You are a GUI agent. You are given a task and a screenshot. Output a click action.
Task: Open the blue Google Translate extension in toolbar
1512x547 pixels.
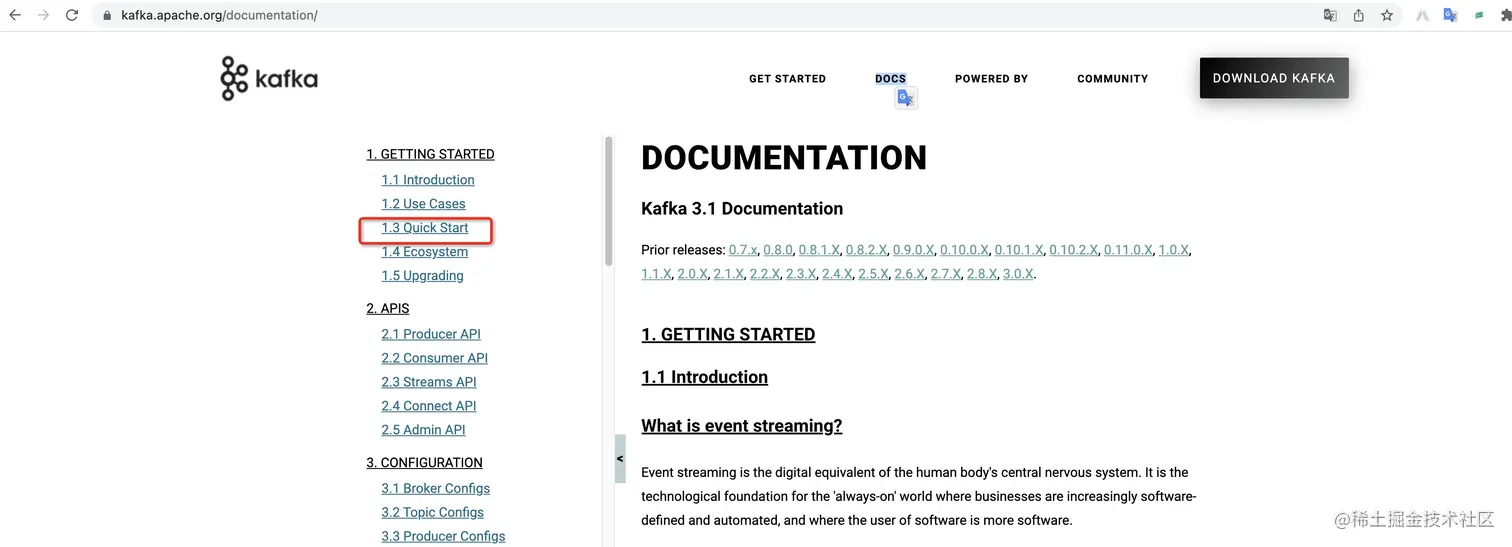1450,15
